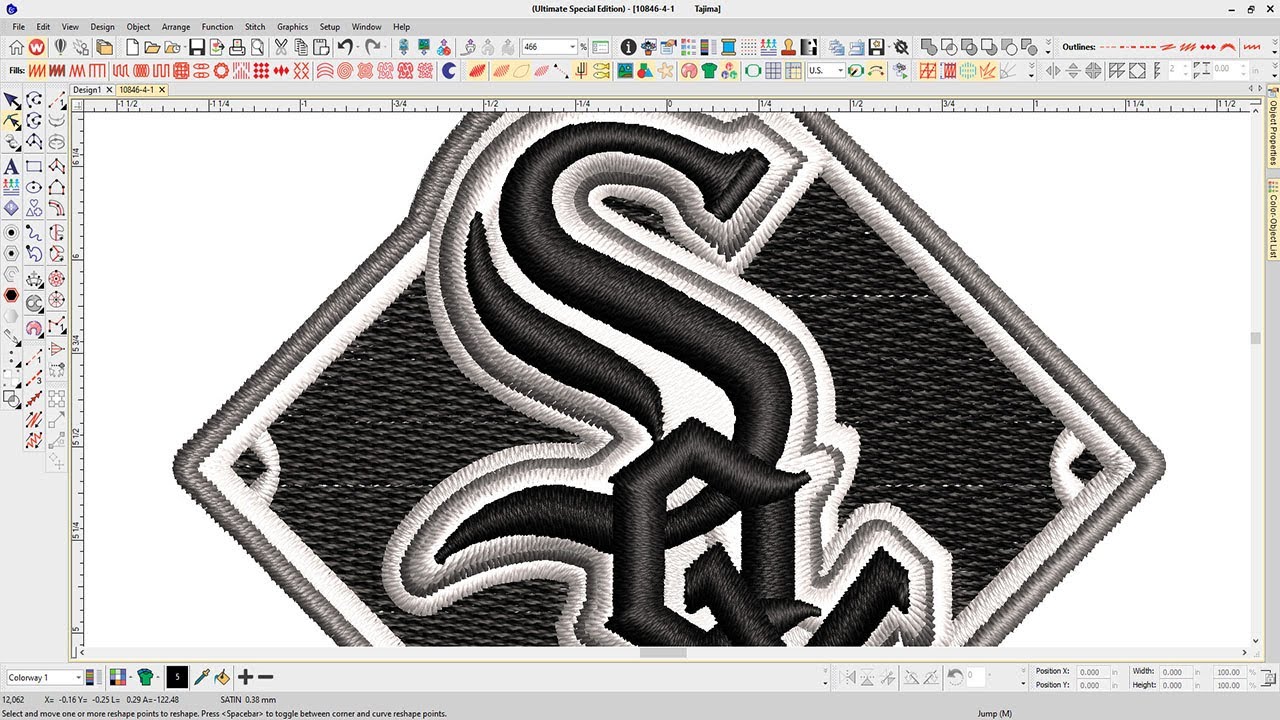This screenshot has height=720, width=1280.
Task: Create a new design document
Action: click(x=132, y=47)
